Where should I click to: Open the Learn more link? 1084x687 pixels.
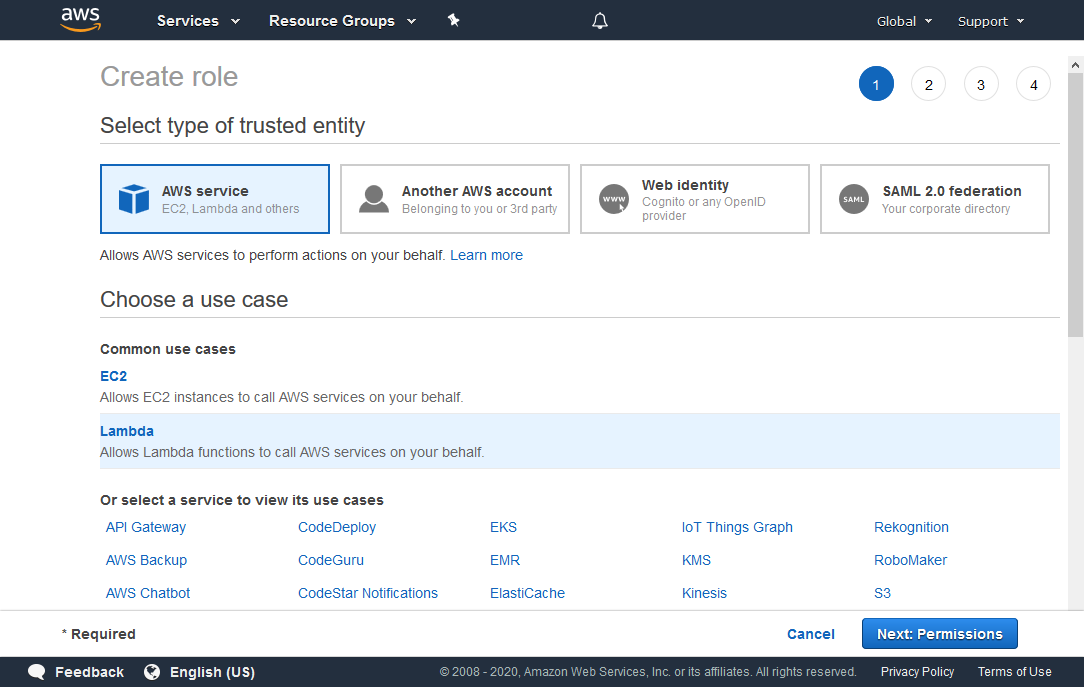486,255
